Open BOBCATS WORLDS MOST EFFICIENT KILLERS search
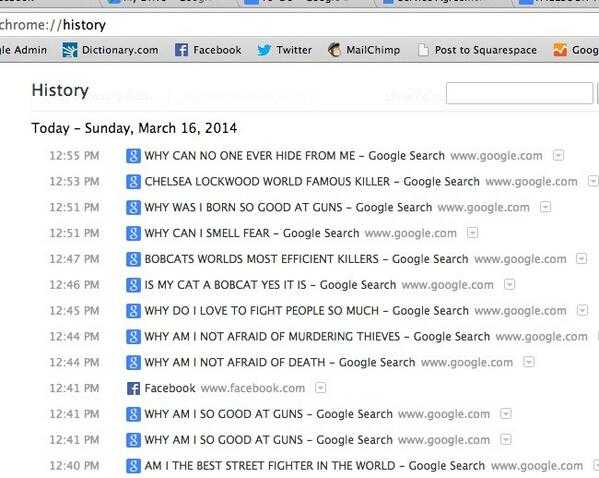The image size is (599, 478). pyautogui.click(x=306, y=259)
